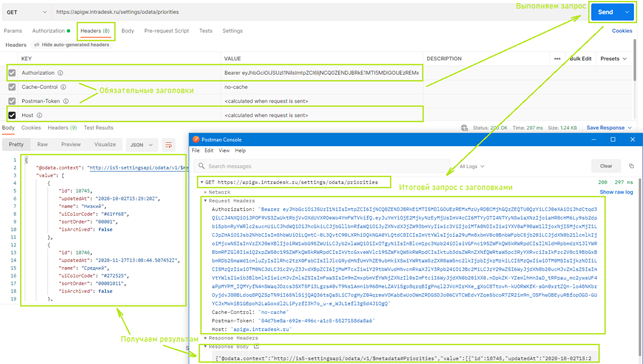Click info icon beside Host key
This screenshot has height=364, width=643.
click(39, 116)
